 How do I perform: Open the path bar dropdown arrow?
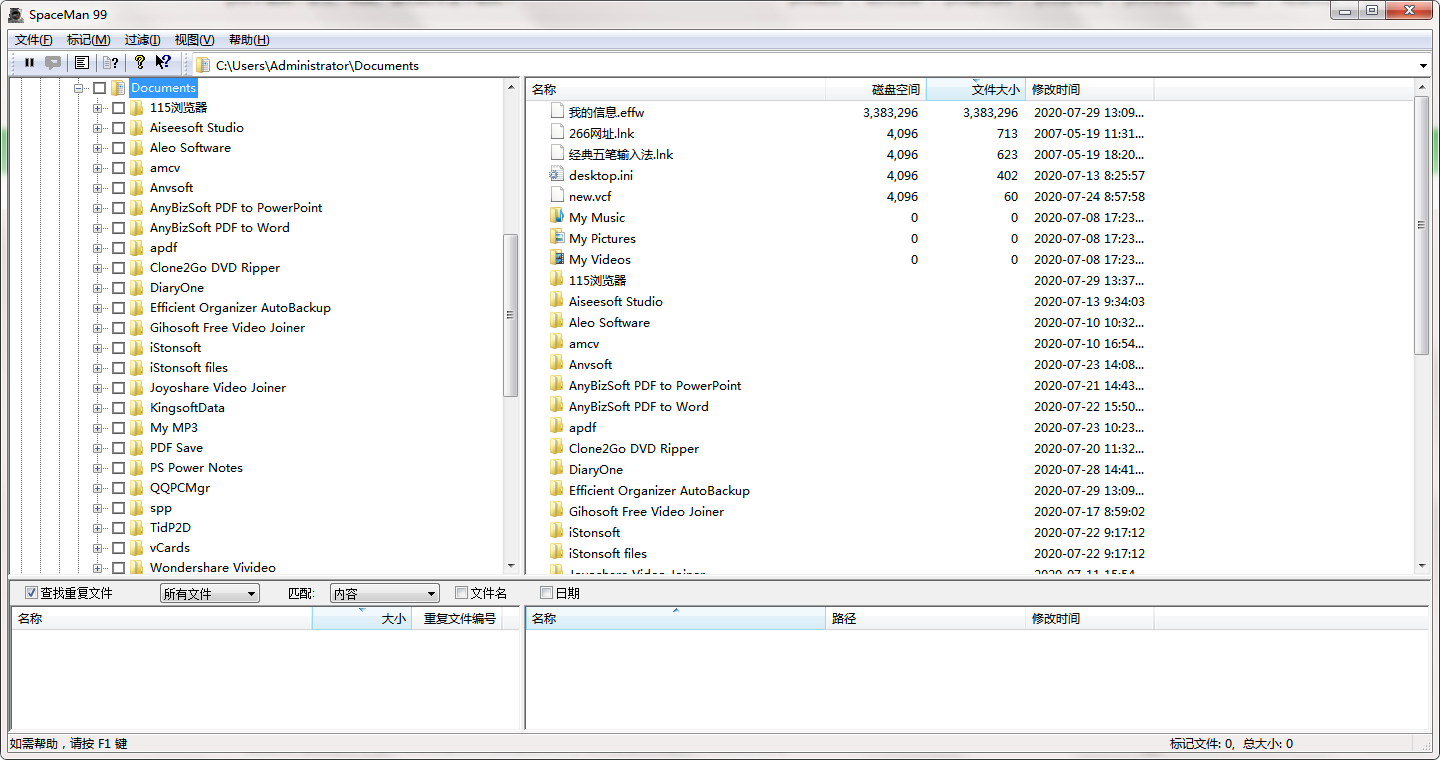point(1424,66)
